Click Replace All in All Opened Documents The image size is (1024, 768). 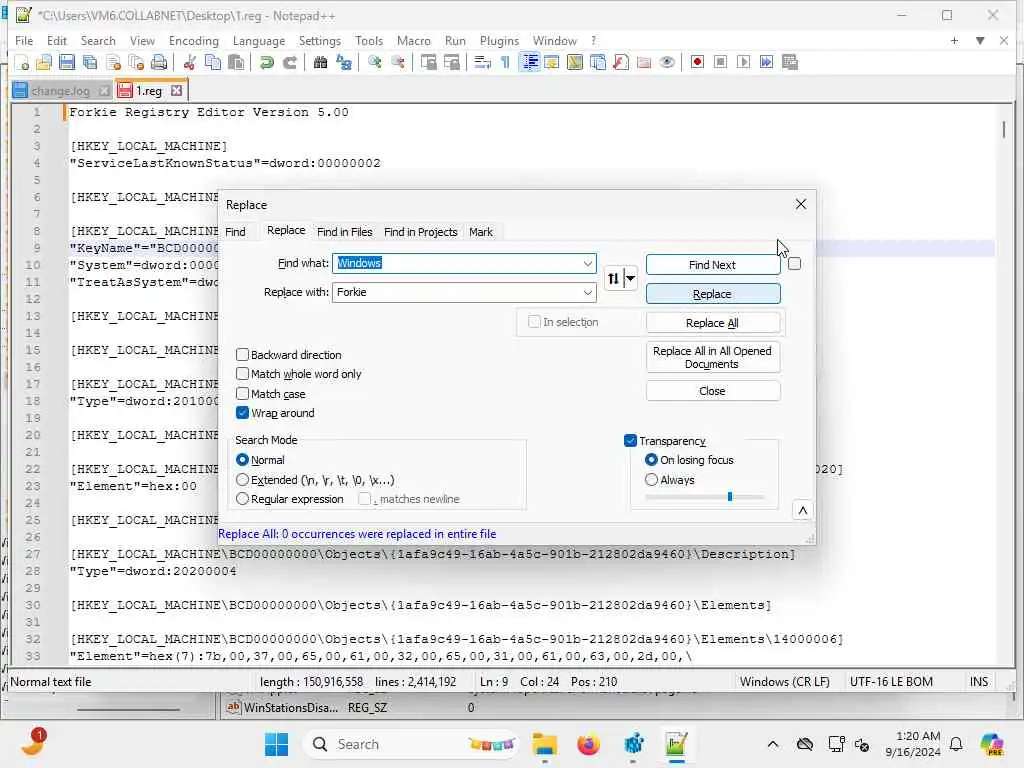712,357
